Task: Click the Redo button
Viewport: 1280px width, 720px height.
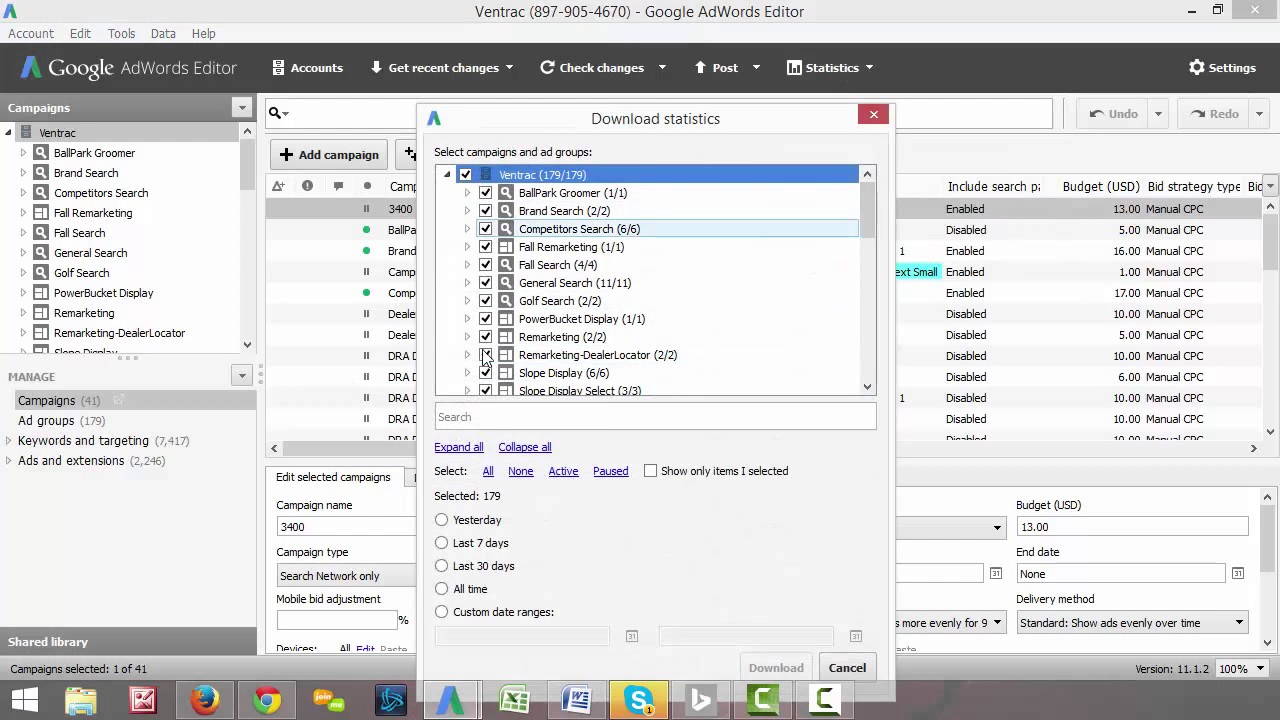Action: pos(1215,114)
